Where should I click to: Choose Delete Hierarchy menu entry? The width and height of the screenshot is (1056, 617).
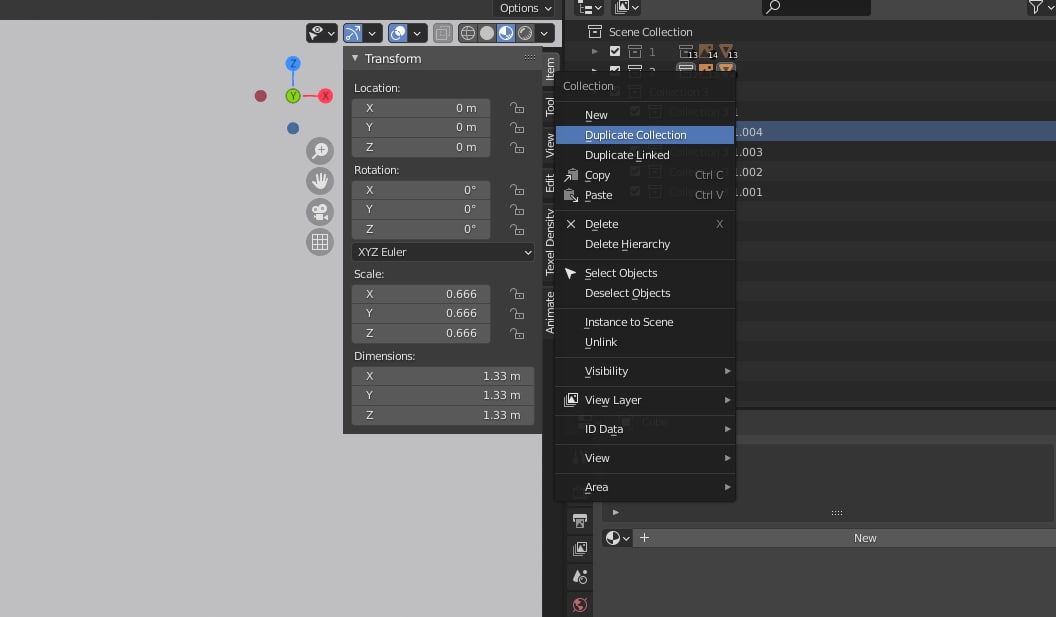click(645, 244)
